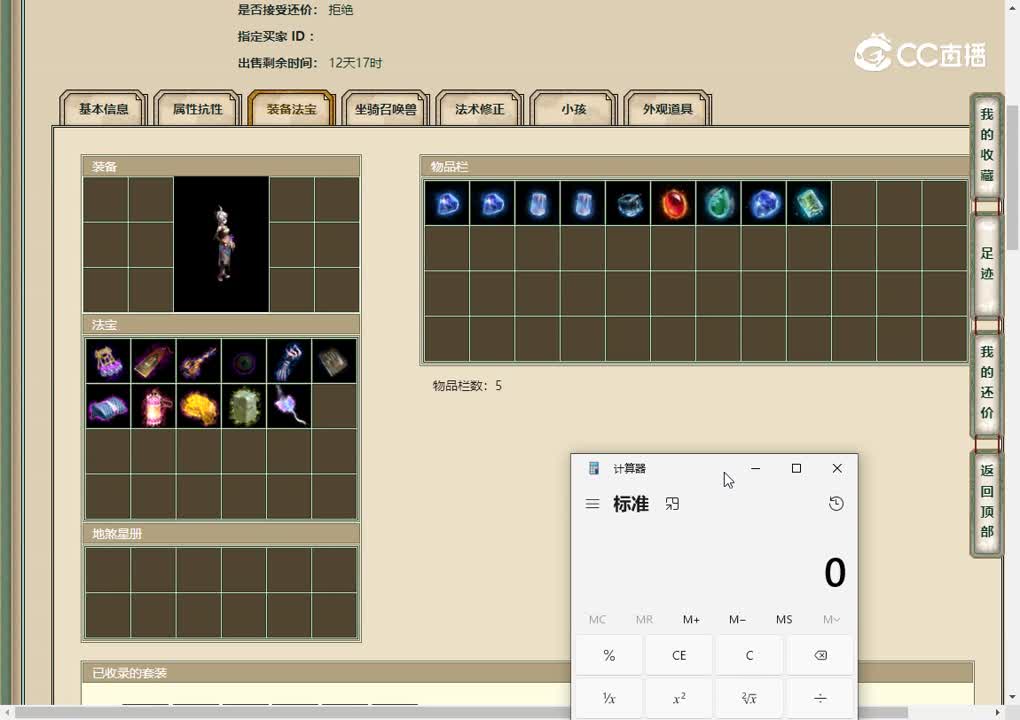Click the calculator x squared button

(679, 698)
